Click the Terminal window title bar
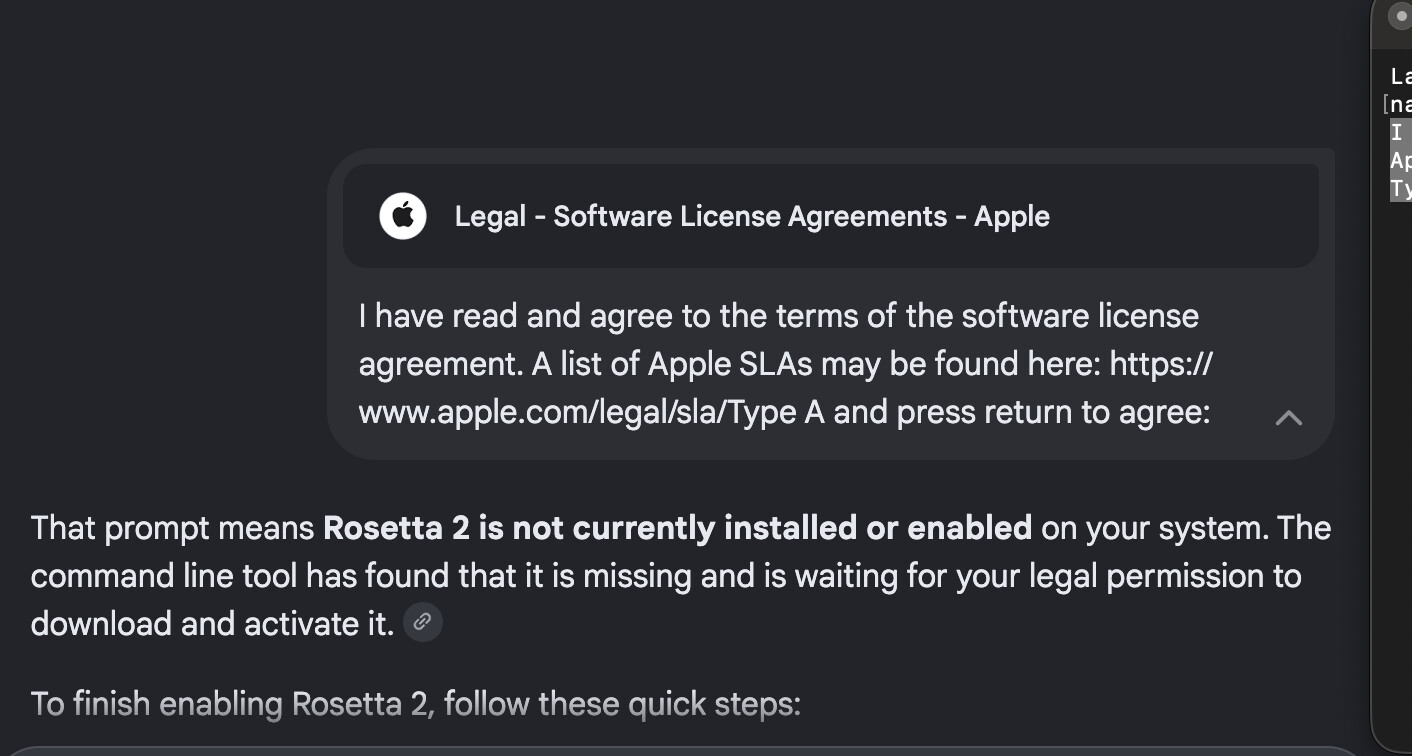Image resolution: width=1412 pixels, height=756 pixels. pos(1392,24)
